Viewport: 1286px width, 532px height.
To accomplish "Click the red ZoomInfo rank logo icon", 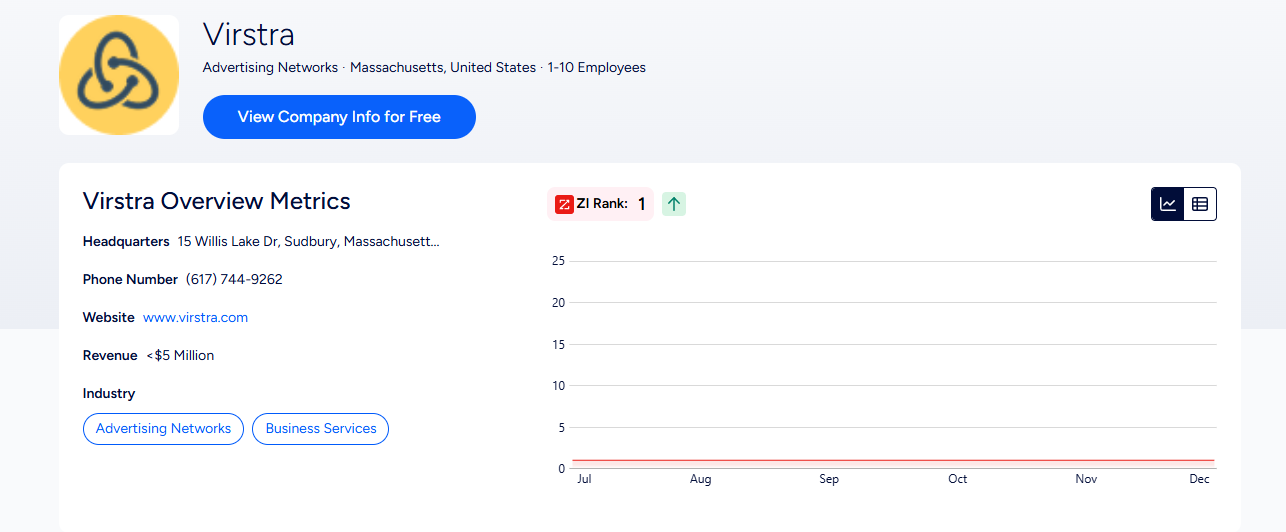I will (x=564, y=204).
